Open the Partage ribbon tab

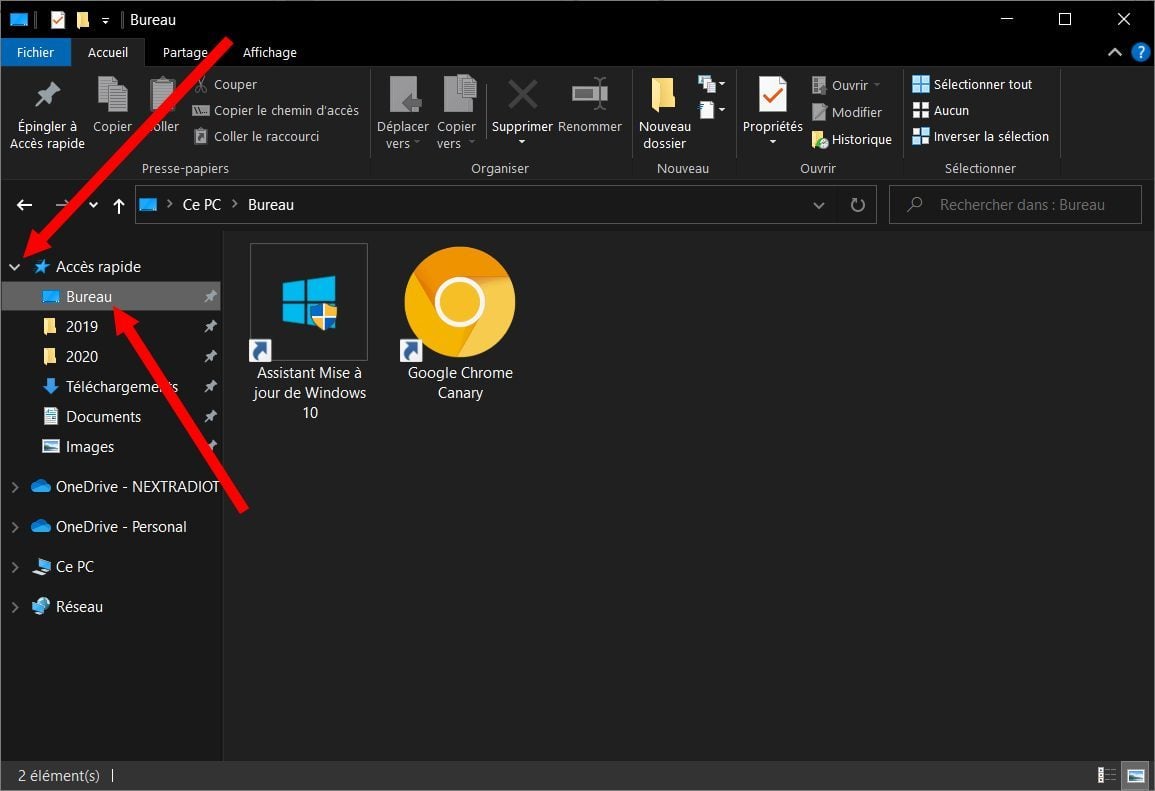[x=185, y=52]
